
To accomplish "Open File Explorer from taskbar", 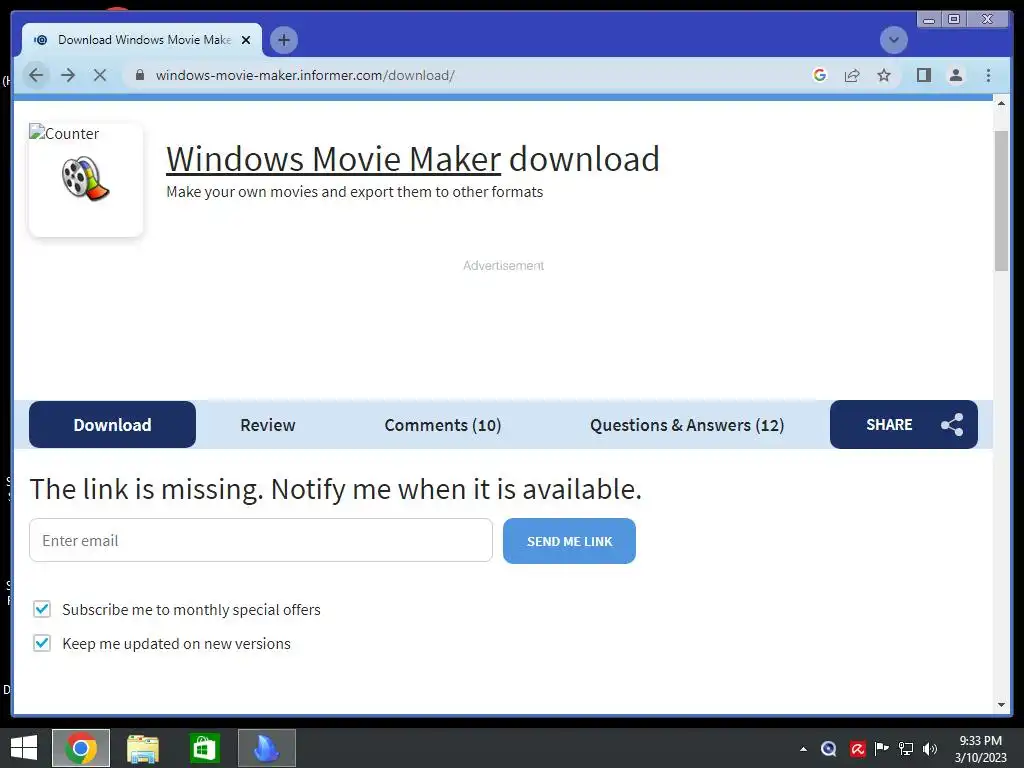I will click(143, 748).
